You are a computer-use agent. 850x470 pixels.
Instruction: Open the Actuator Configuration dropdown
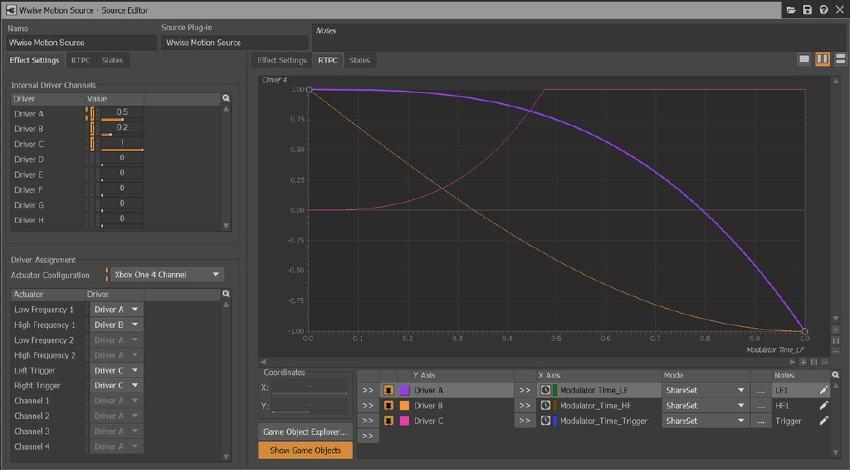(166, 274)
